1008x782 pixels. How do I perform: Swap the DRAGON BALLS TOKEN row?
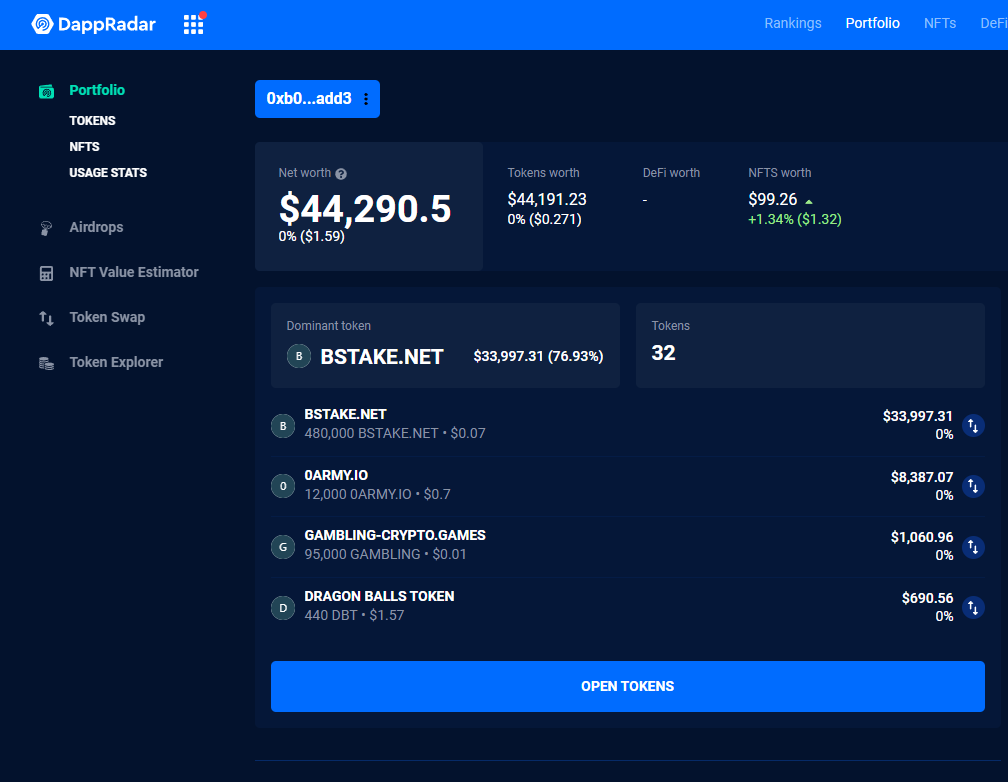tap(973, 607)
